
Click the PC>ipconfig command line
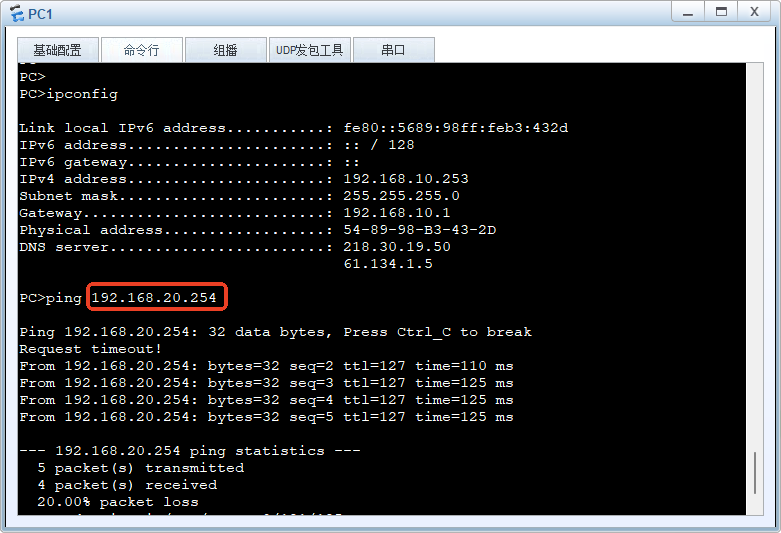(x=69, y=94)
